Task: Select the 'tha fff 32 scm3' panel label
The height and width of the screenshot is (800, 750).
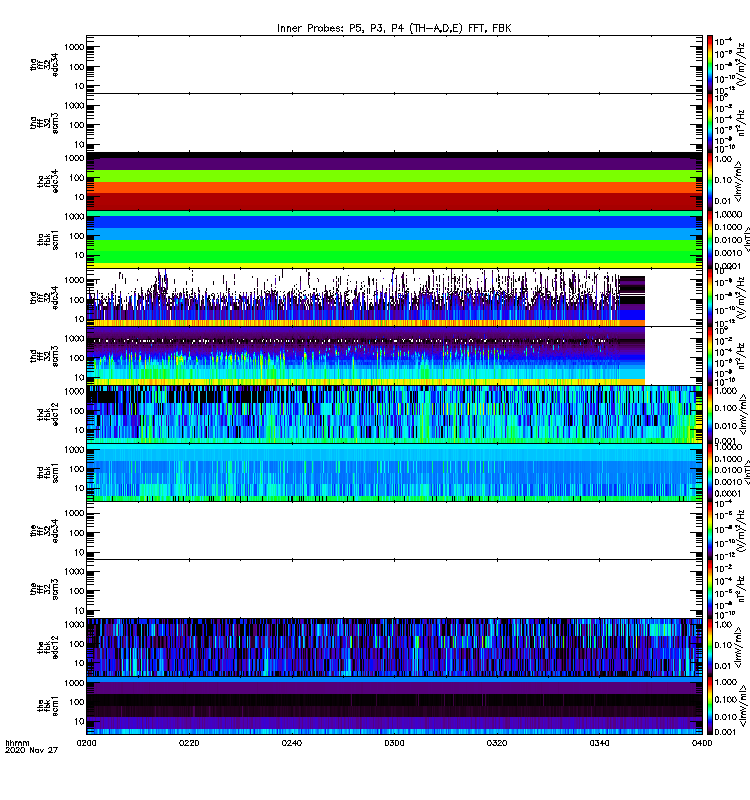Action: (44, 123)
